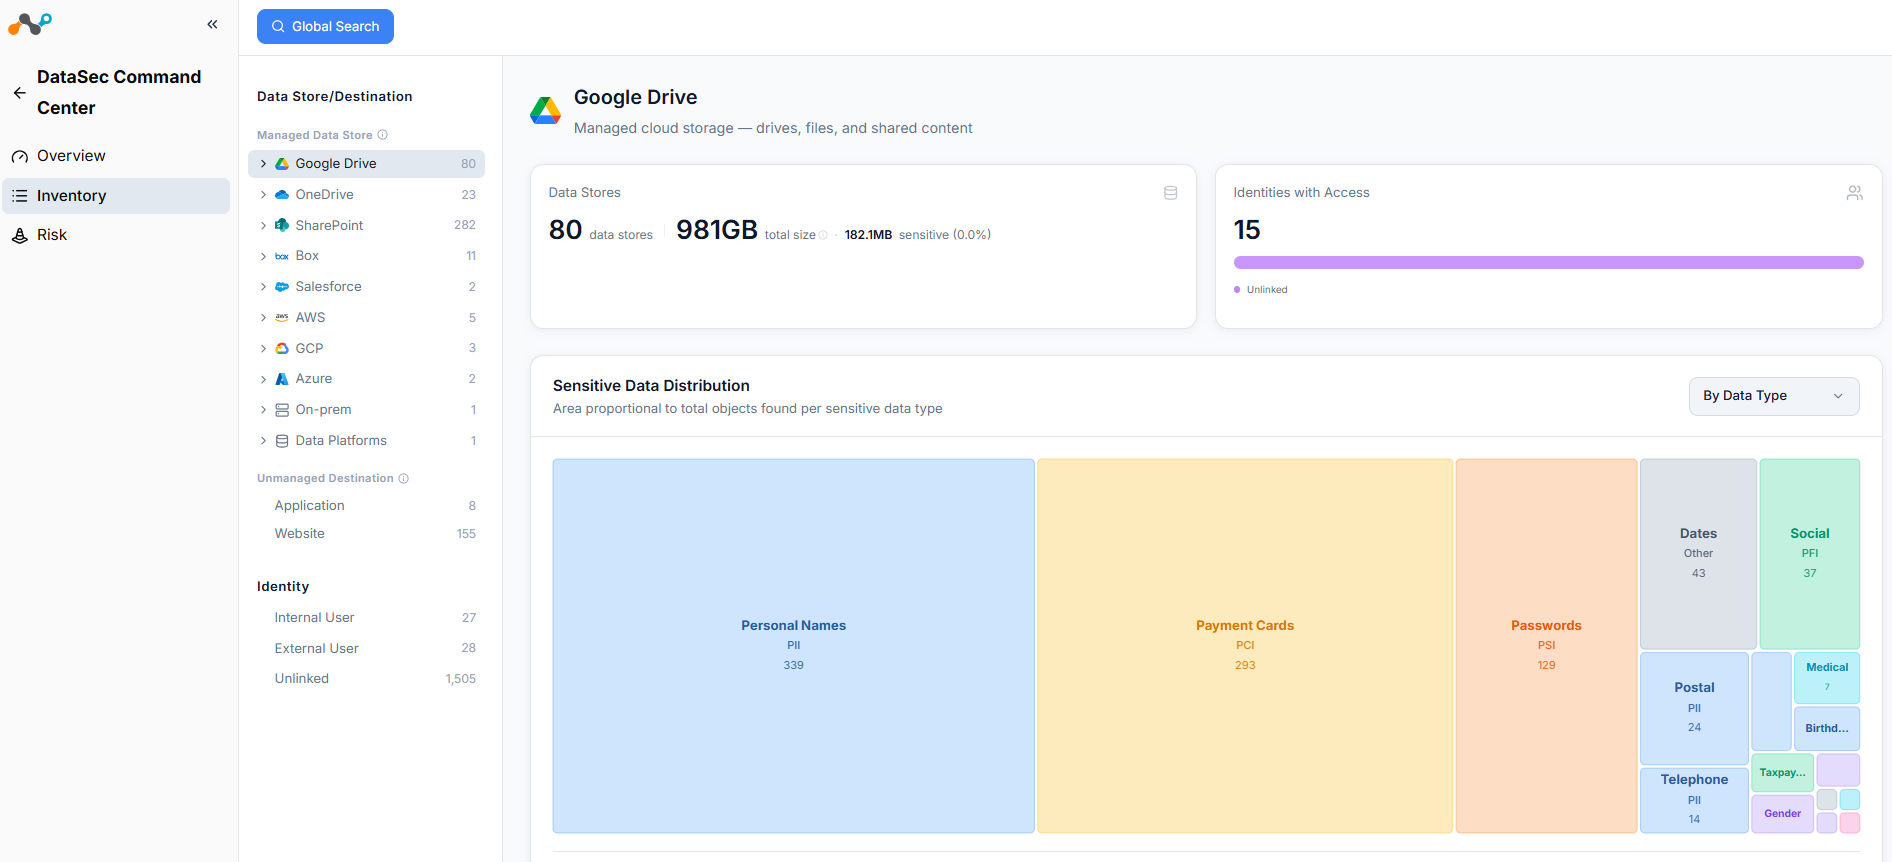Collapse the sidebar with double-chevron icon
The width and height of the screenshot is (1892, 862).
click(x=212, y=24)
